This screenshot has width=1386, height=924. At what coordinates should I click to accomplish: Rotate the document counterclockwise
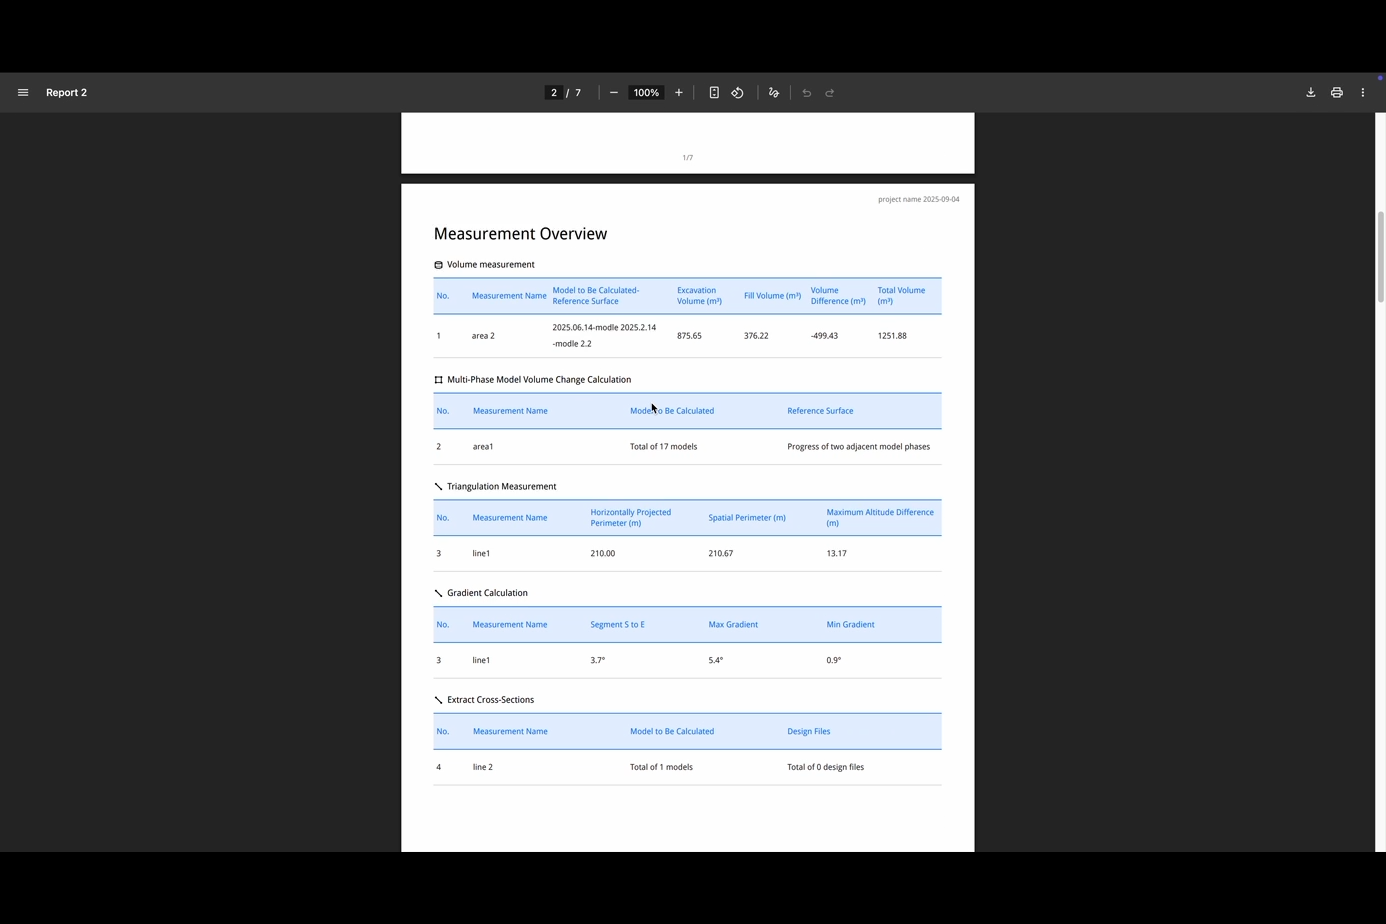coord(738,93)
